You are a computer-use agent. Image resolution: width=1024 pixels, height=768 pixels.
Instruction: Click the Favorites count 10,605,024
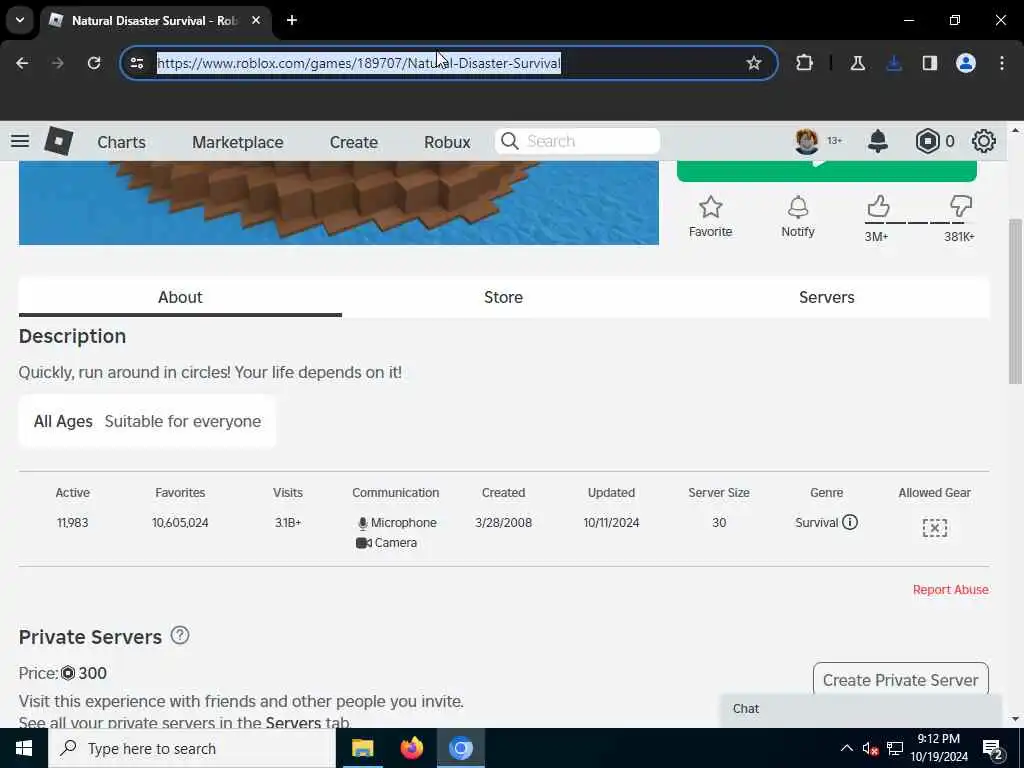[180, 522]
